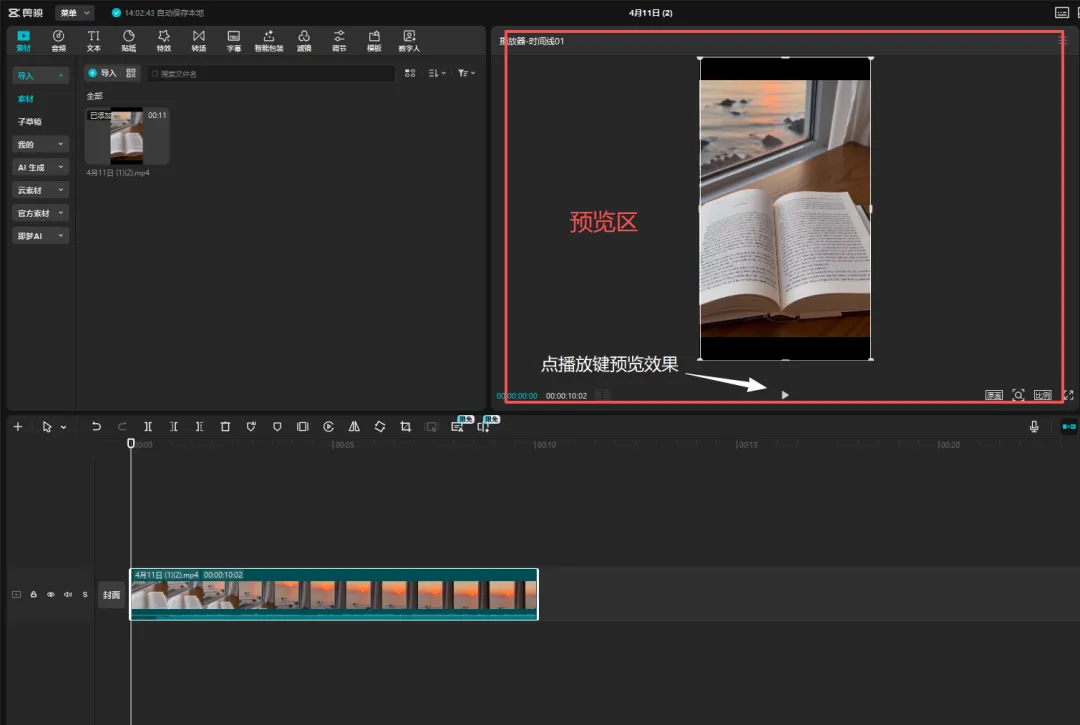Lock the main video track
Viewport: 1080px width, 725px height.
pyautogui.click(x=34, y=594)
